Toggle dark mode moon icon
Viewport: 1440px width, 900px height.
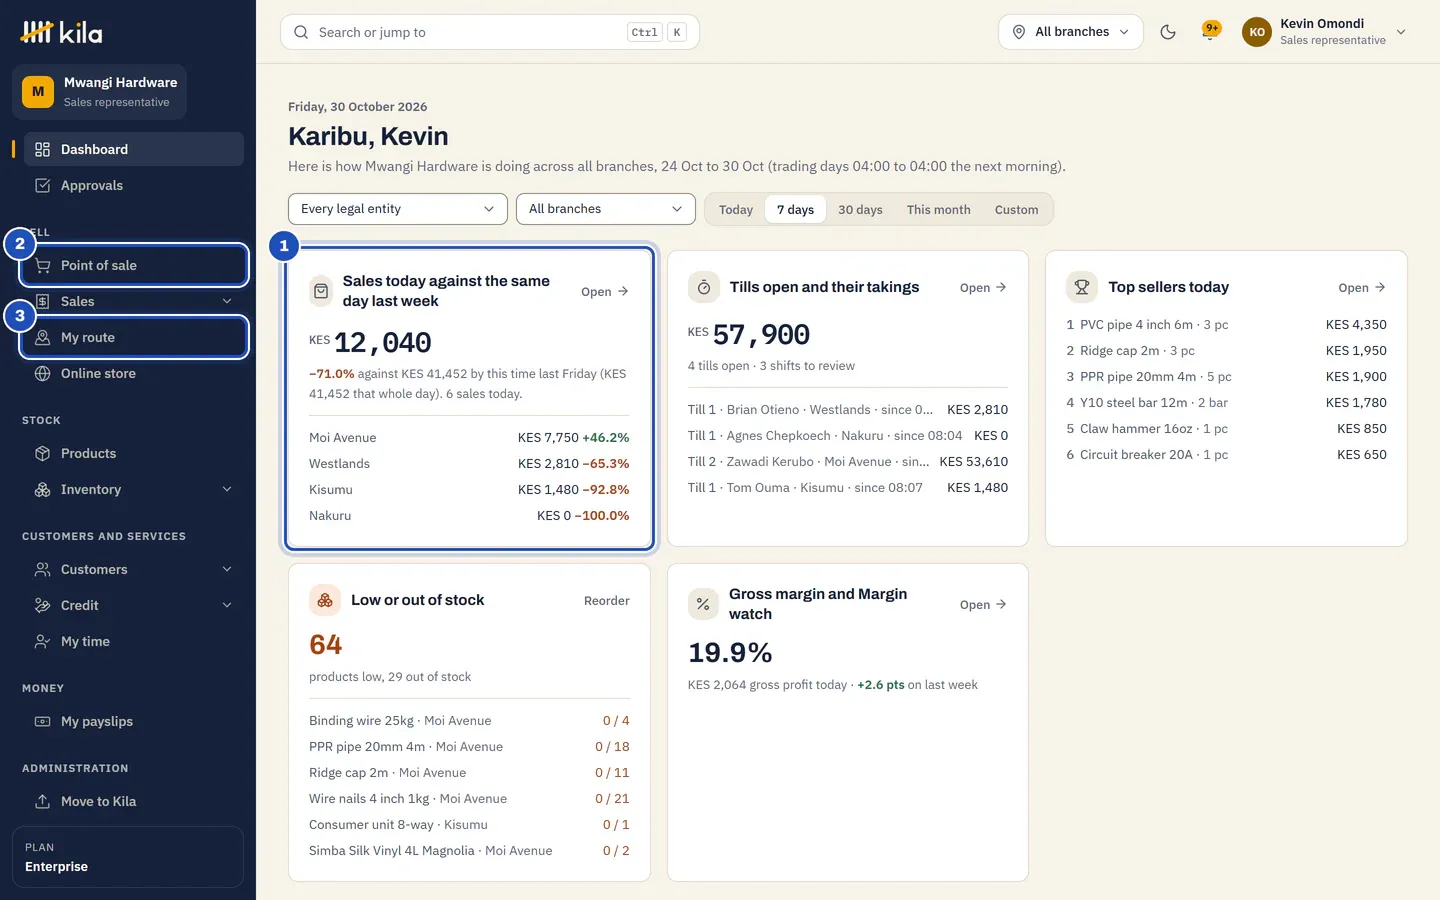click(x=1167, y=32)
